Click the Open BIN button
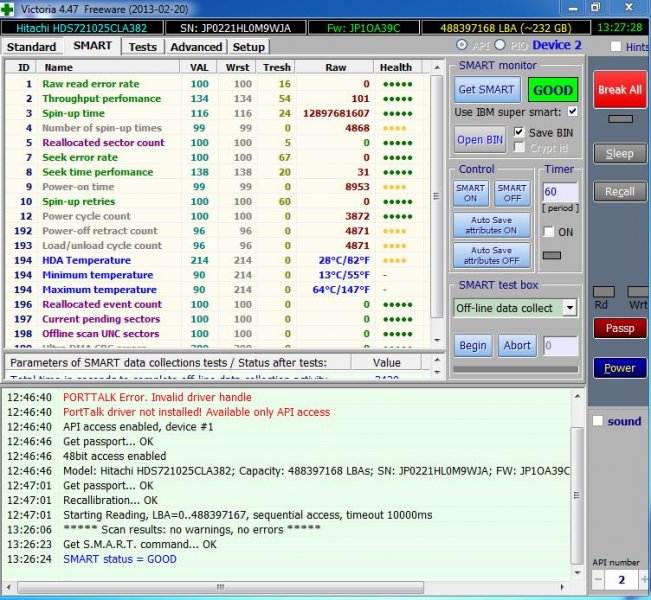The height and width of the screenshot is (600, 651). point(479,139)
